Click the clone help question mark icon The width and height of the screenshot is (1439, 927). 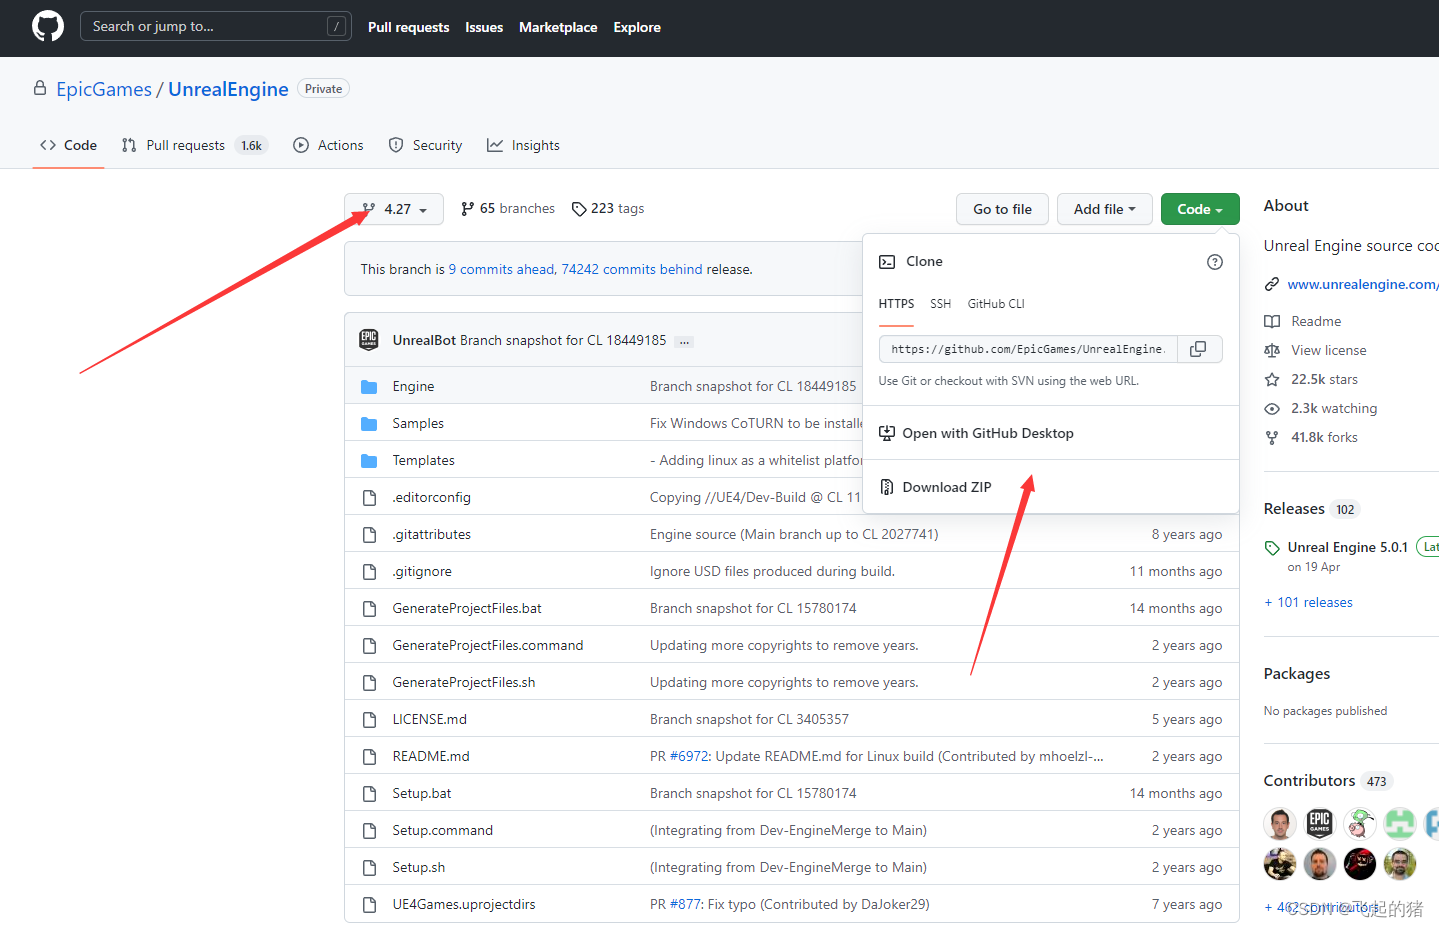[x=1214, y=262]
